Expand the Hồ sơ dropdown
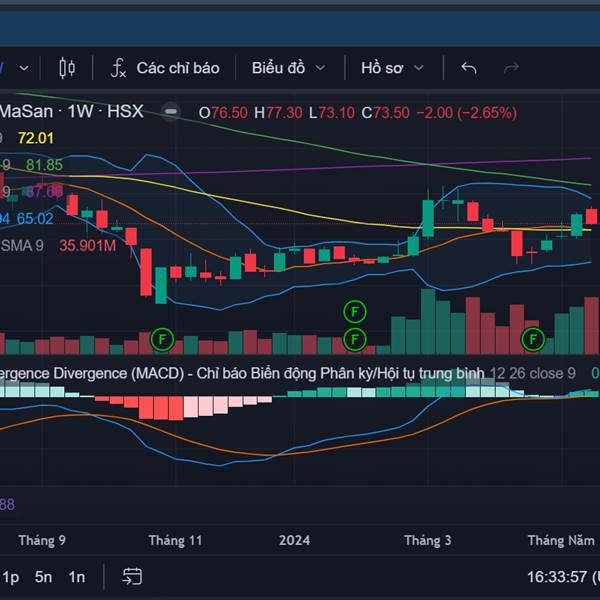This screenshot has width=600, height=600. tap(393, 68)
